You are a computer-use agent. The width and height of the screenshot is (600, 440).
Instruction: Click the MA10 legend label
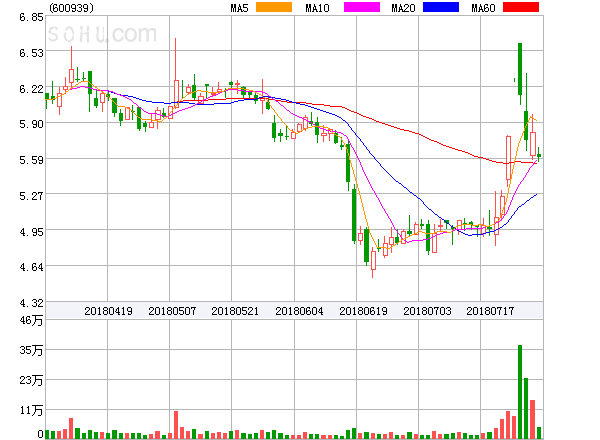317,8
